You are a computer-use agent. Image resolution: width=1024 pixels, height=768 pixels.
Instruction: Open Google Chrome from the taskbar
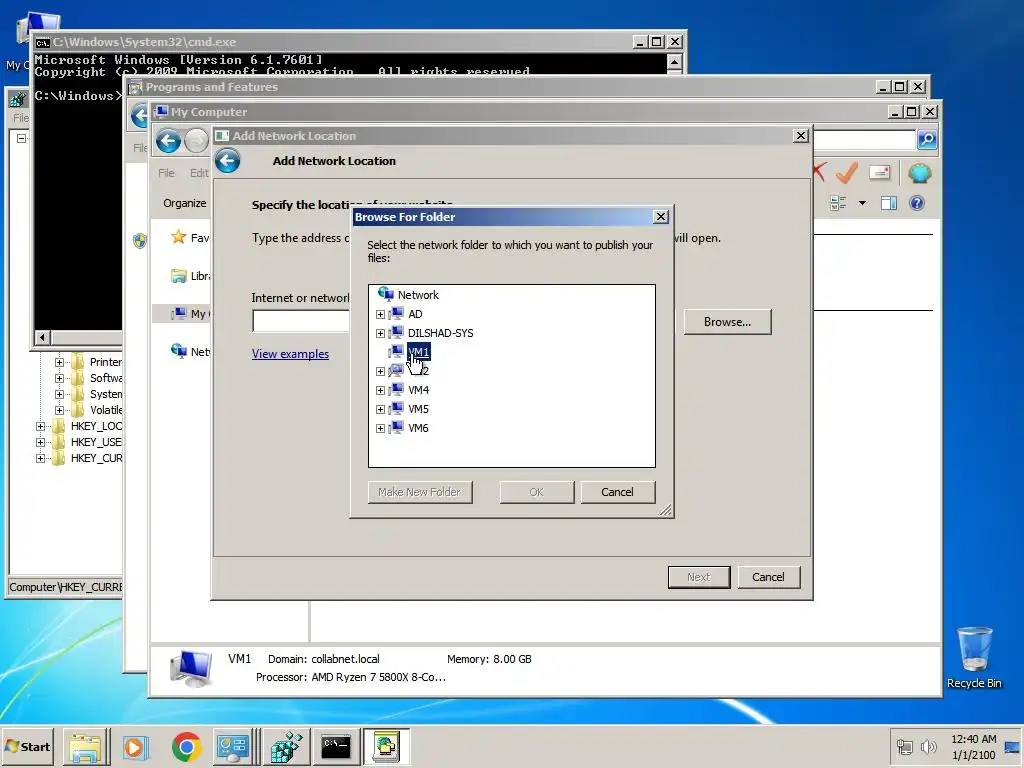click(186, 747)
